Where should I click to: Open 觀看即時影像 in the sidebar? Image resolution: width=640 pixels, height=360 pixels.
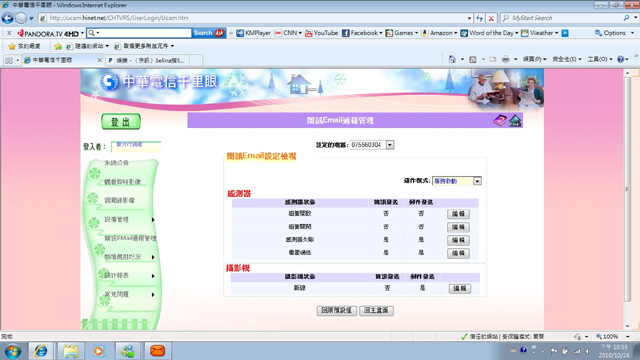coord(122,182)
